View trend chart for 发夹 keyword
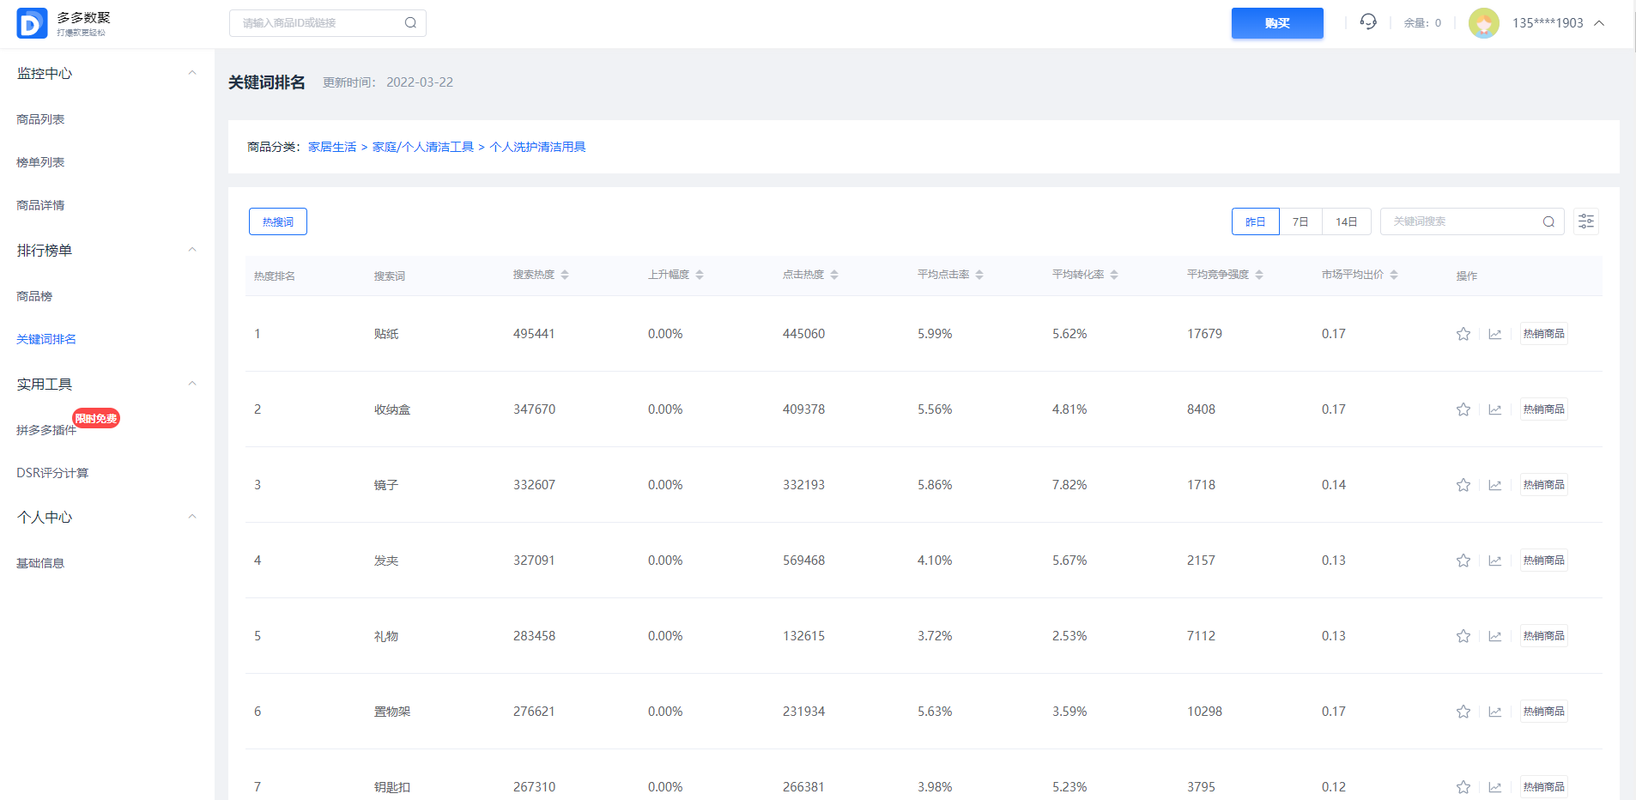The width and height of the screenshot is (1636, 800). pyautogui.click(x=1495, y=560)
